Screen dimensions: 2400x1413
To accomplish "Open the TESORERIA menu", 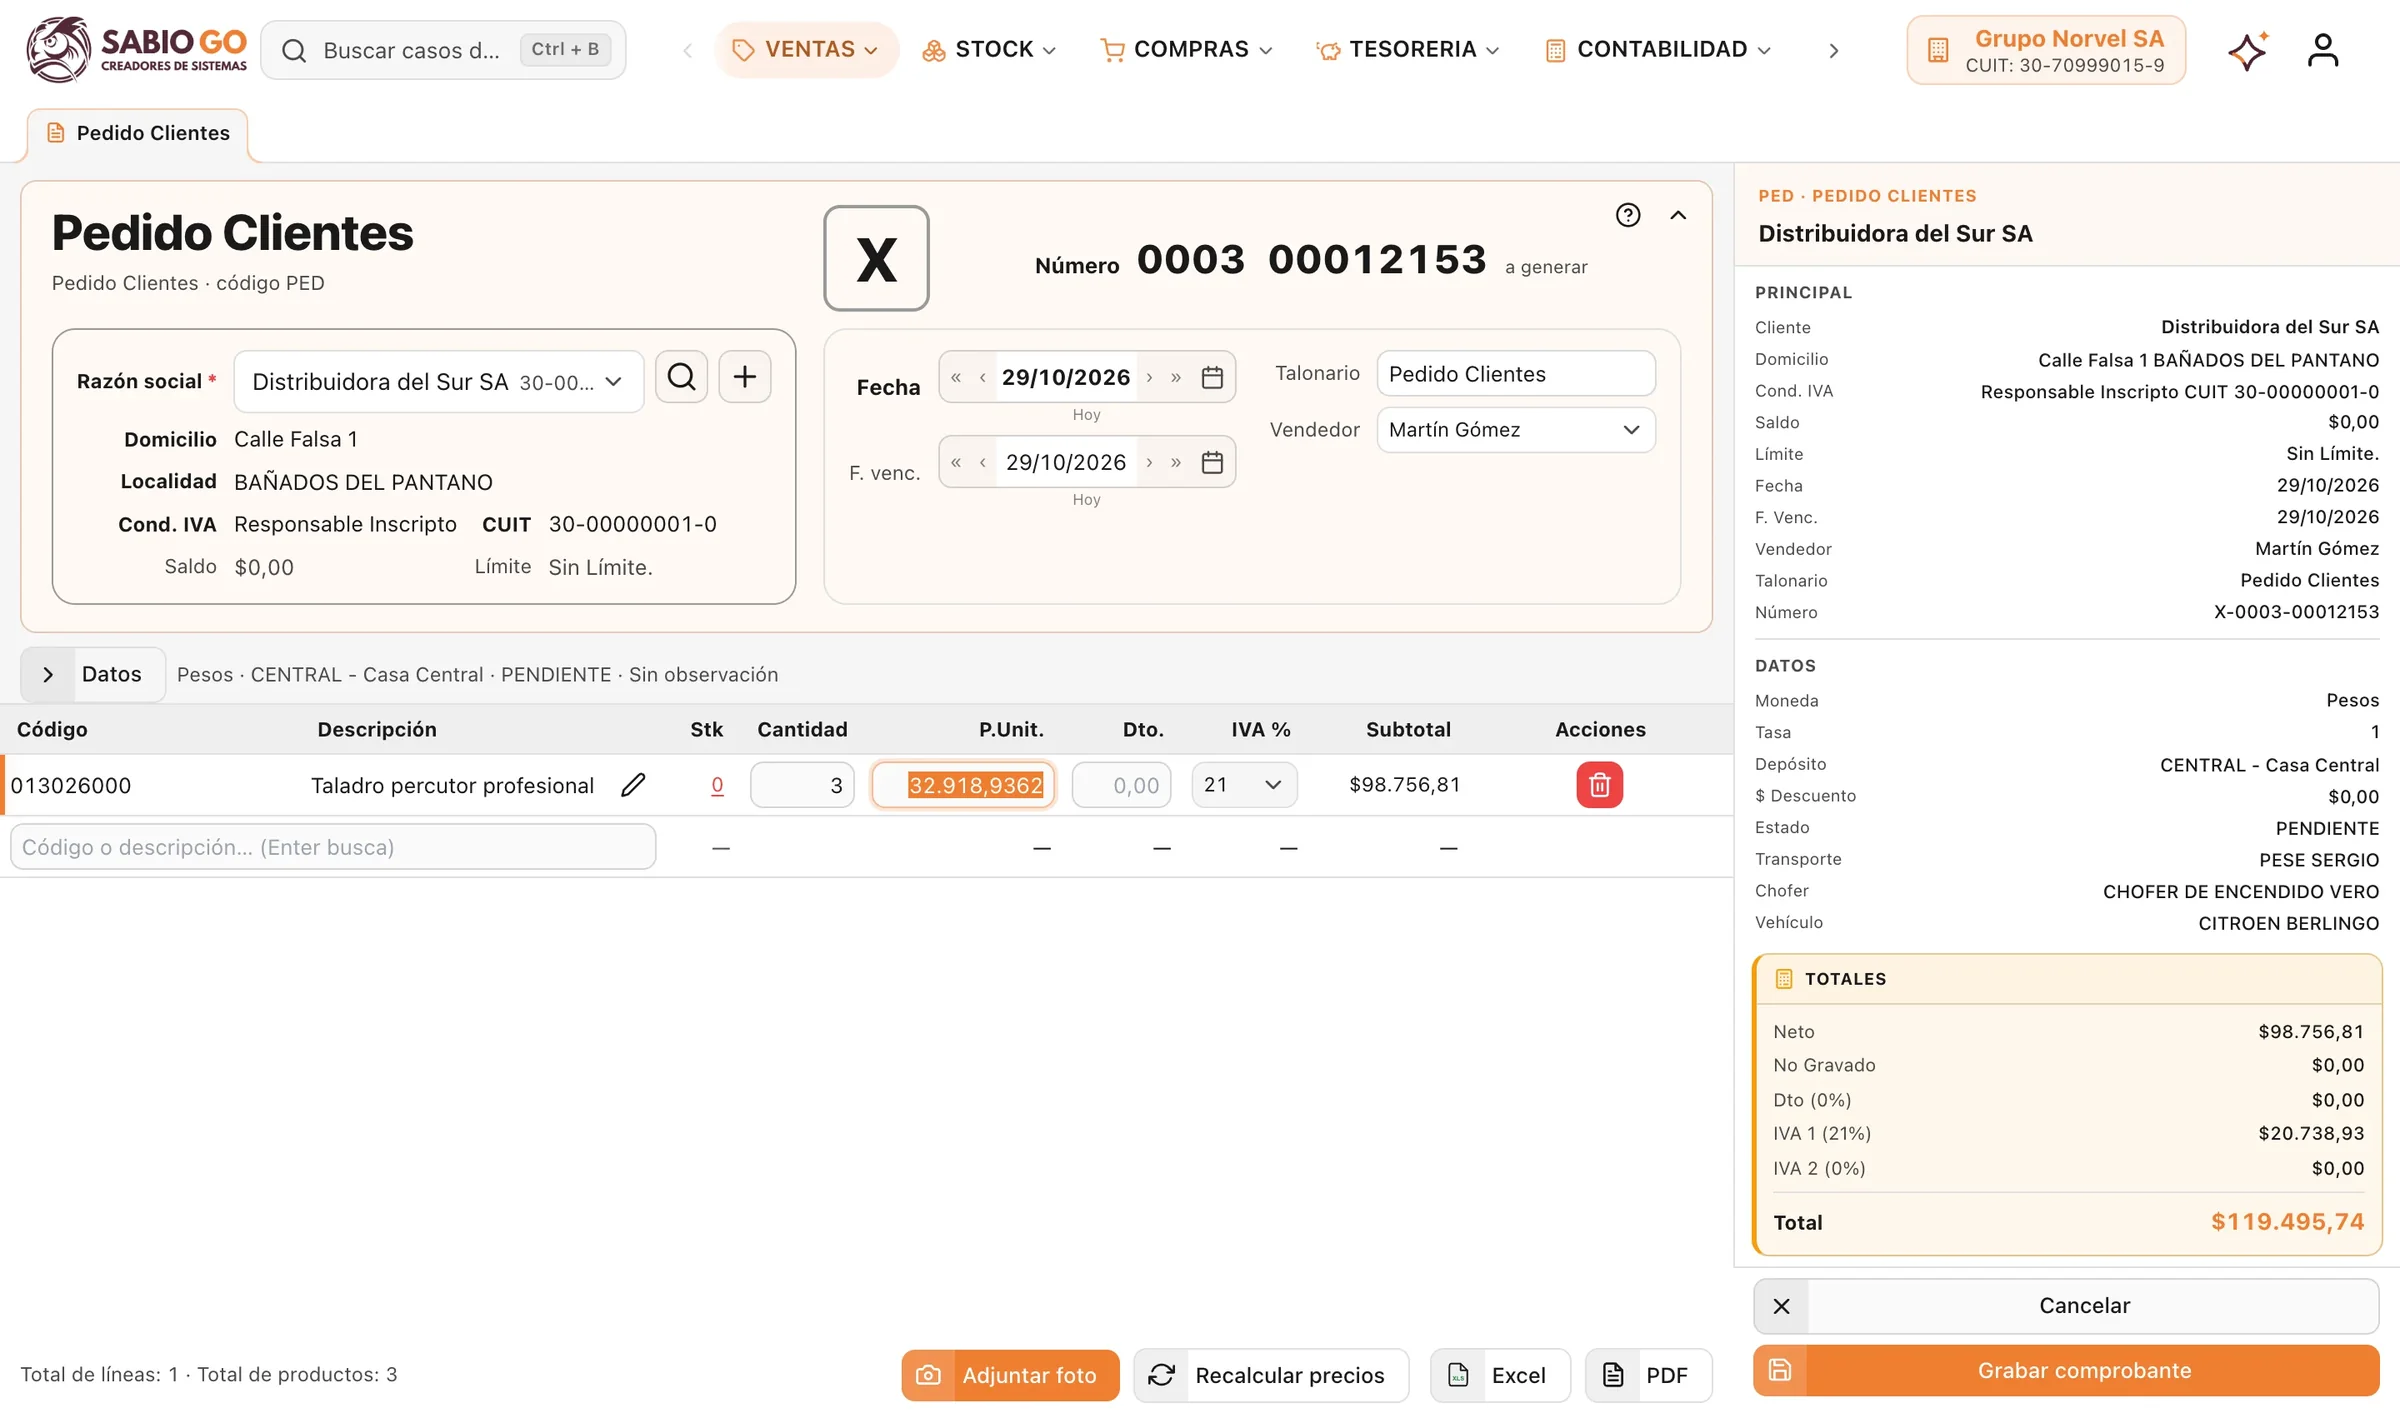I will click(1408, 50).
